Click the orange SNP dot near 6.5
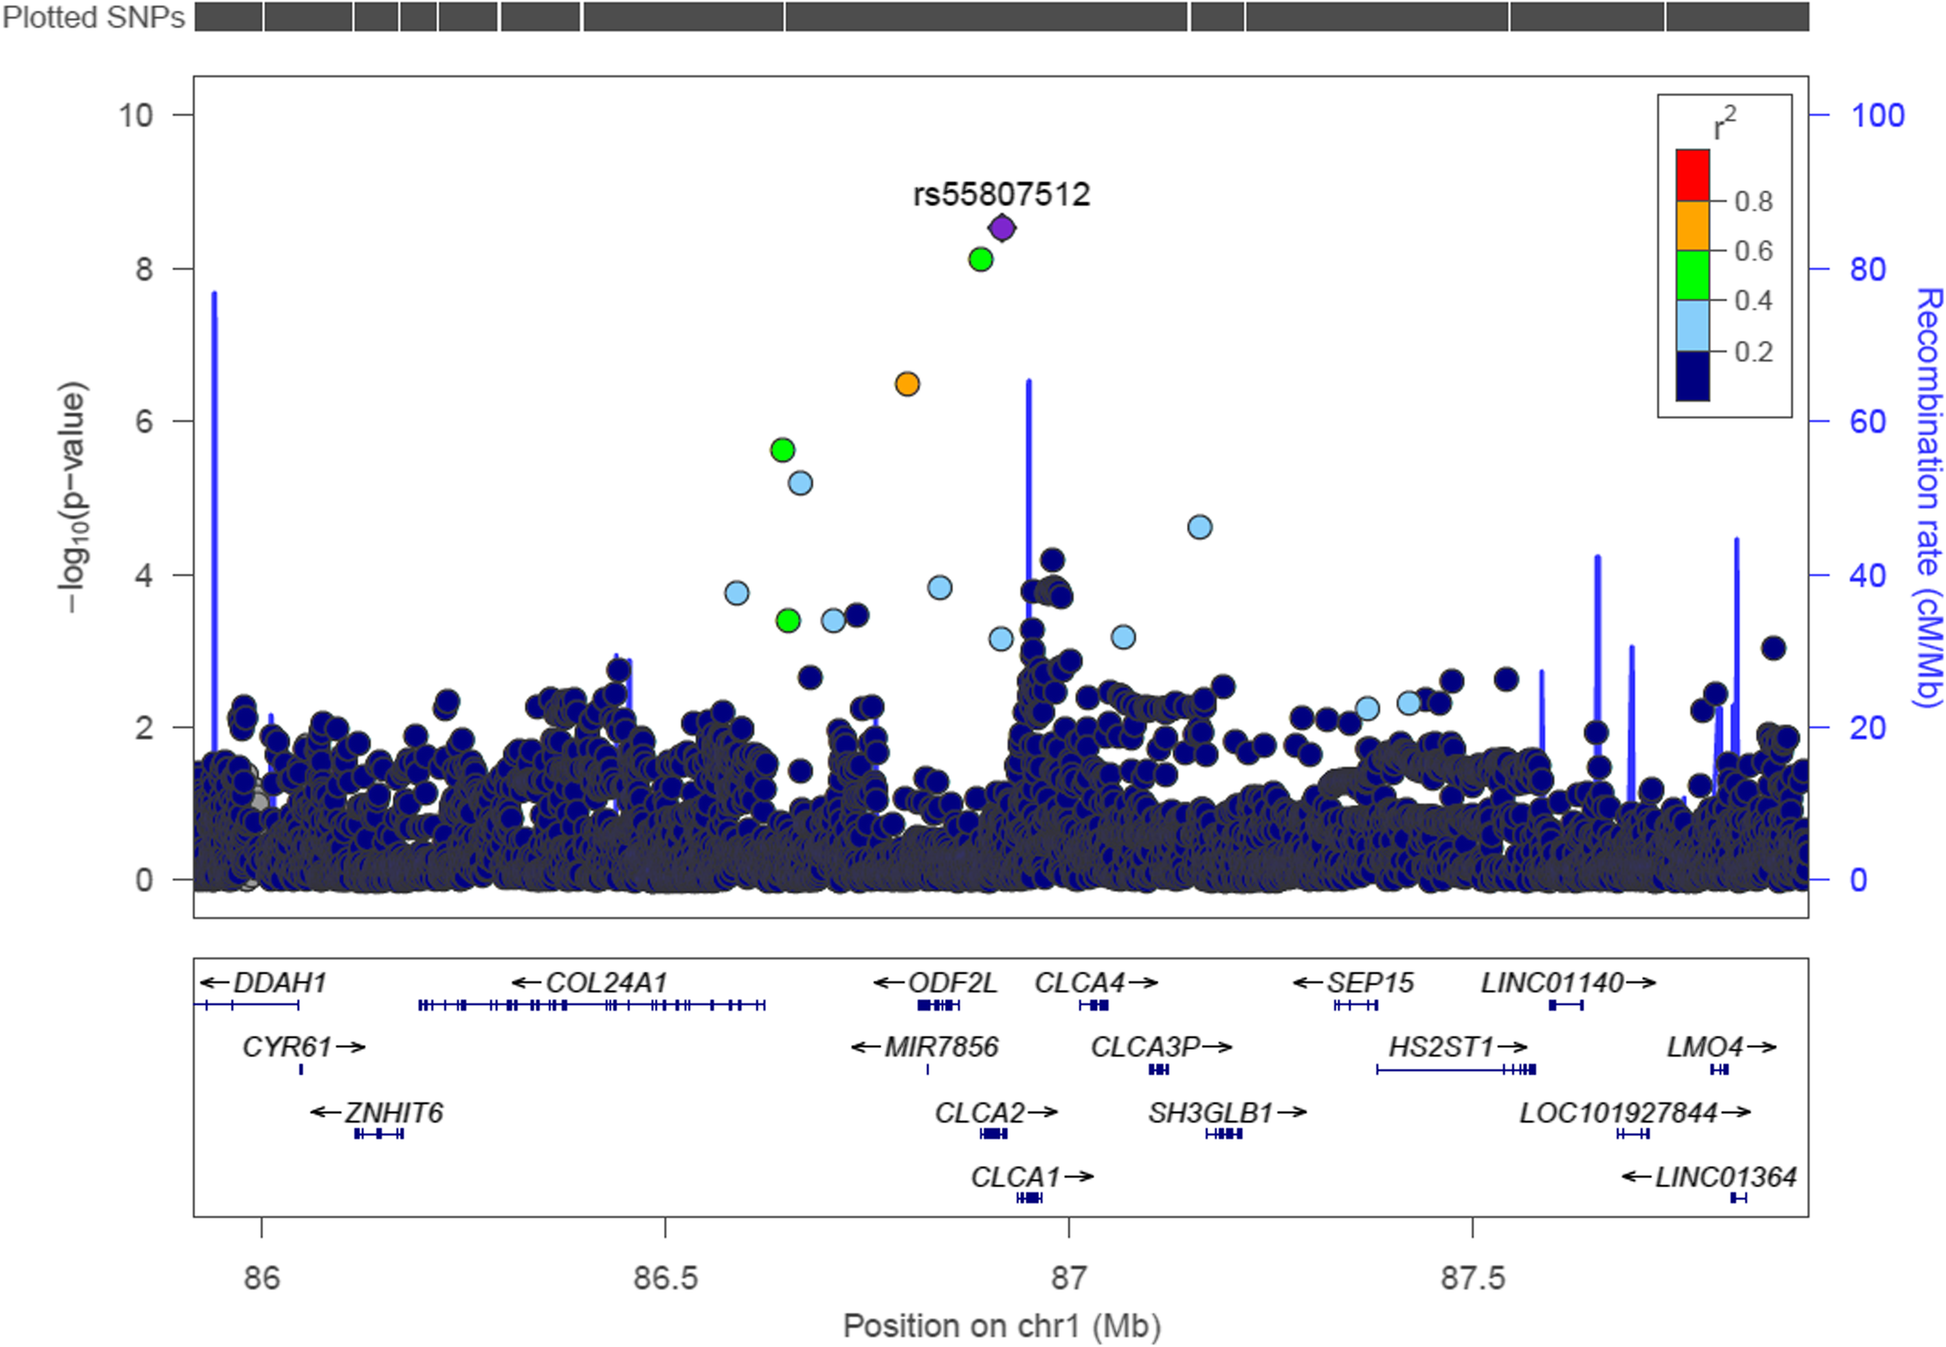Image resolution: width=1946 pixels, height=1347 pixels. (907, 384)
